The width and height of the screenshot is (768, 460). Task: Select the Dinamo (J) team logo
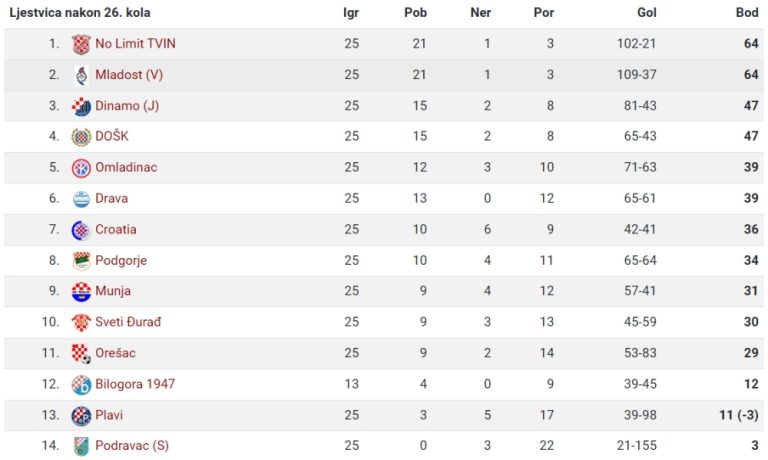[81, 106]
